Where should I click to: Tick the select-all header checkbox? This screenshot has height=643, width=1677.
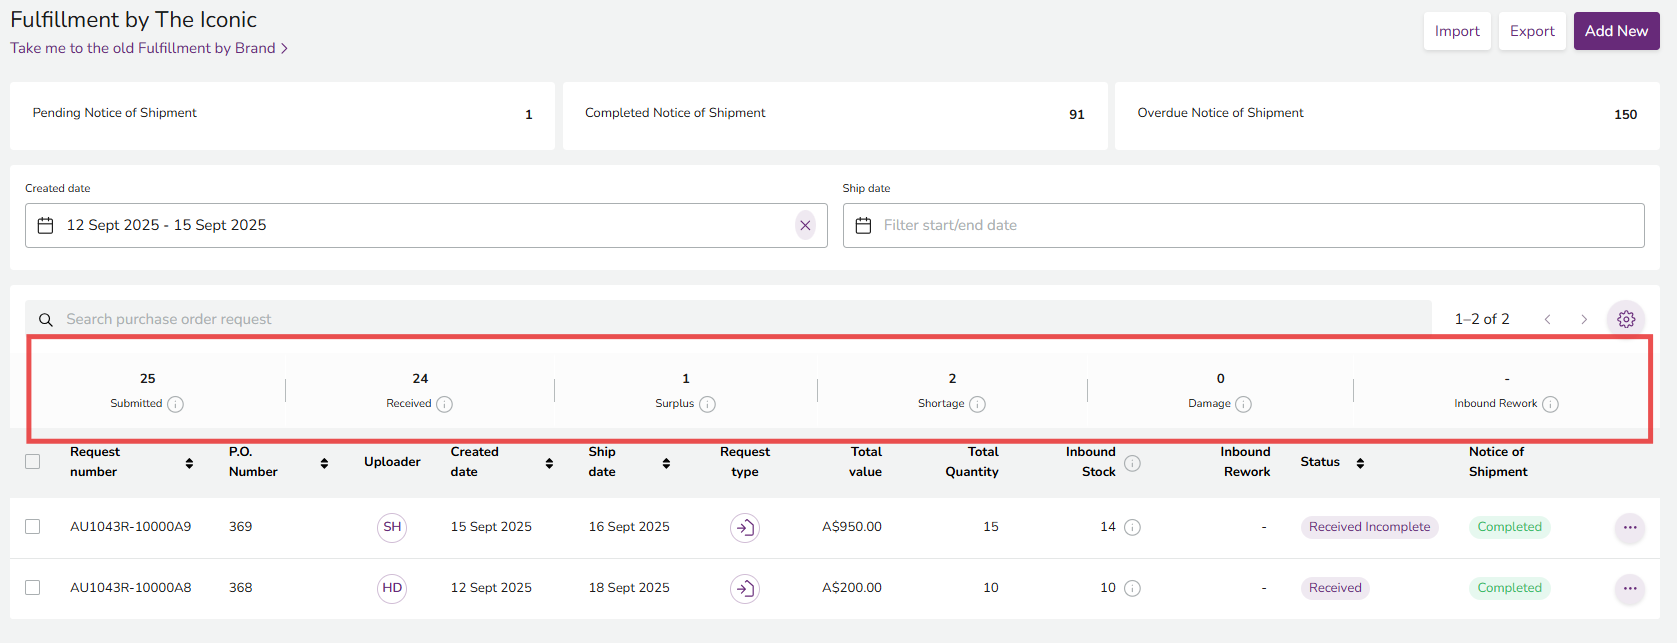[x=33, y=462]
